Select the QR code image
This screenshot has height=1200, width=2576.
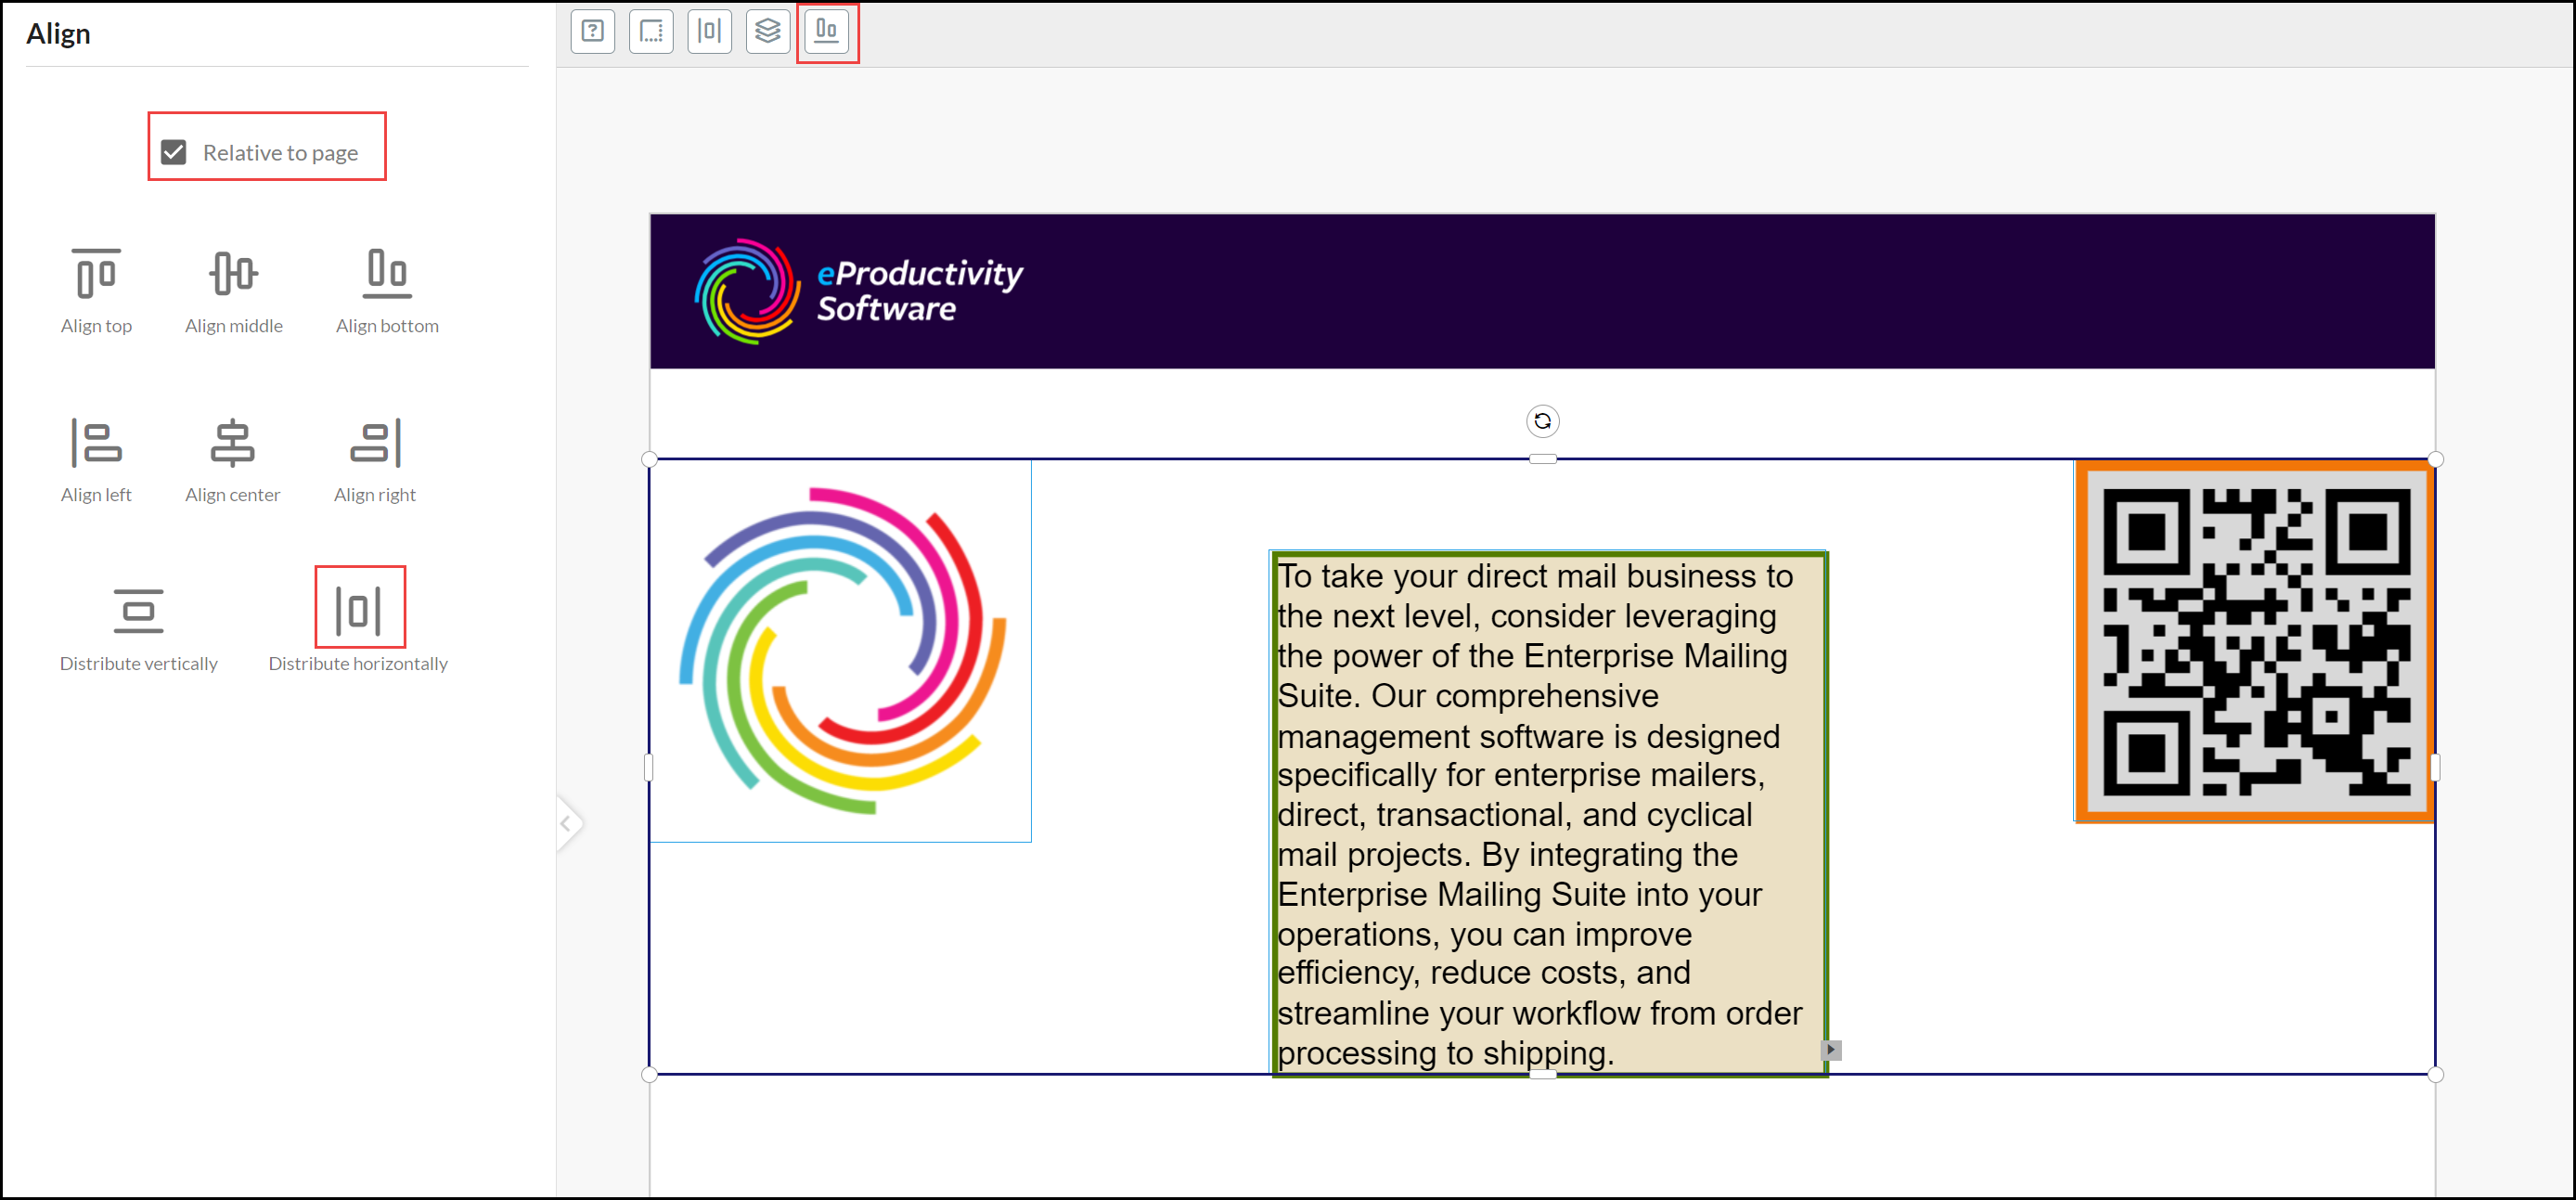pyautogui.click(x=2255, y=641)
